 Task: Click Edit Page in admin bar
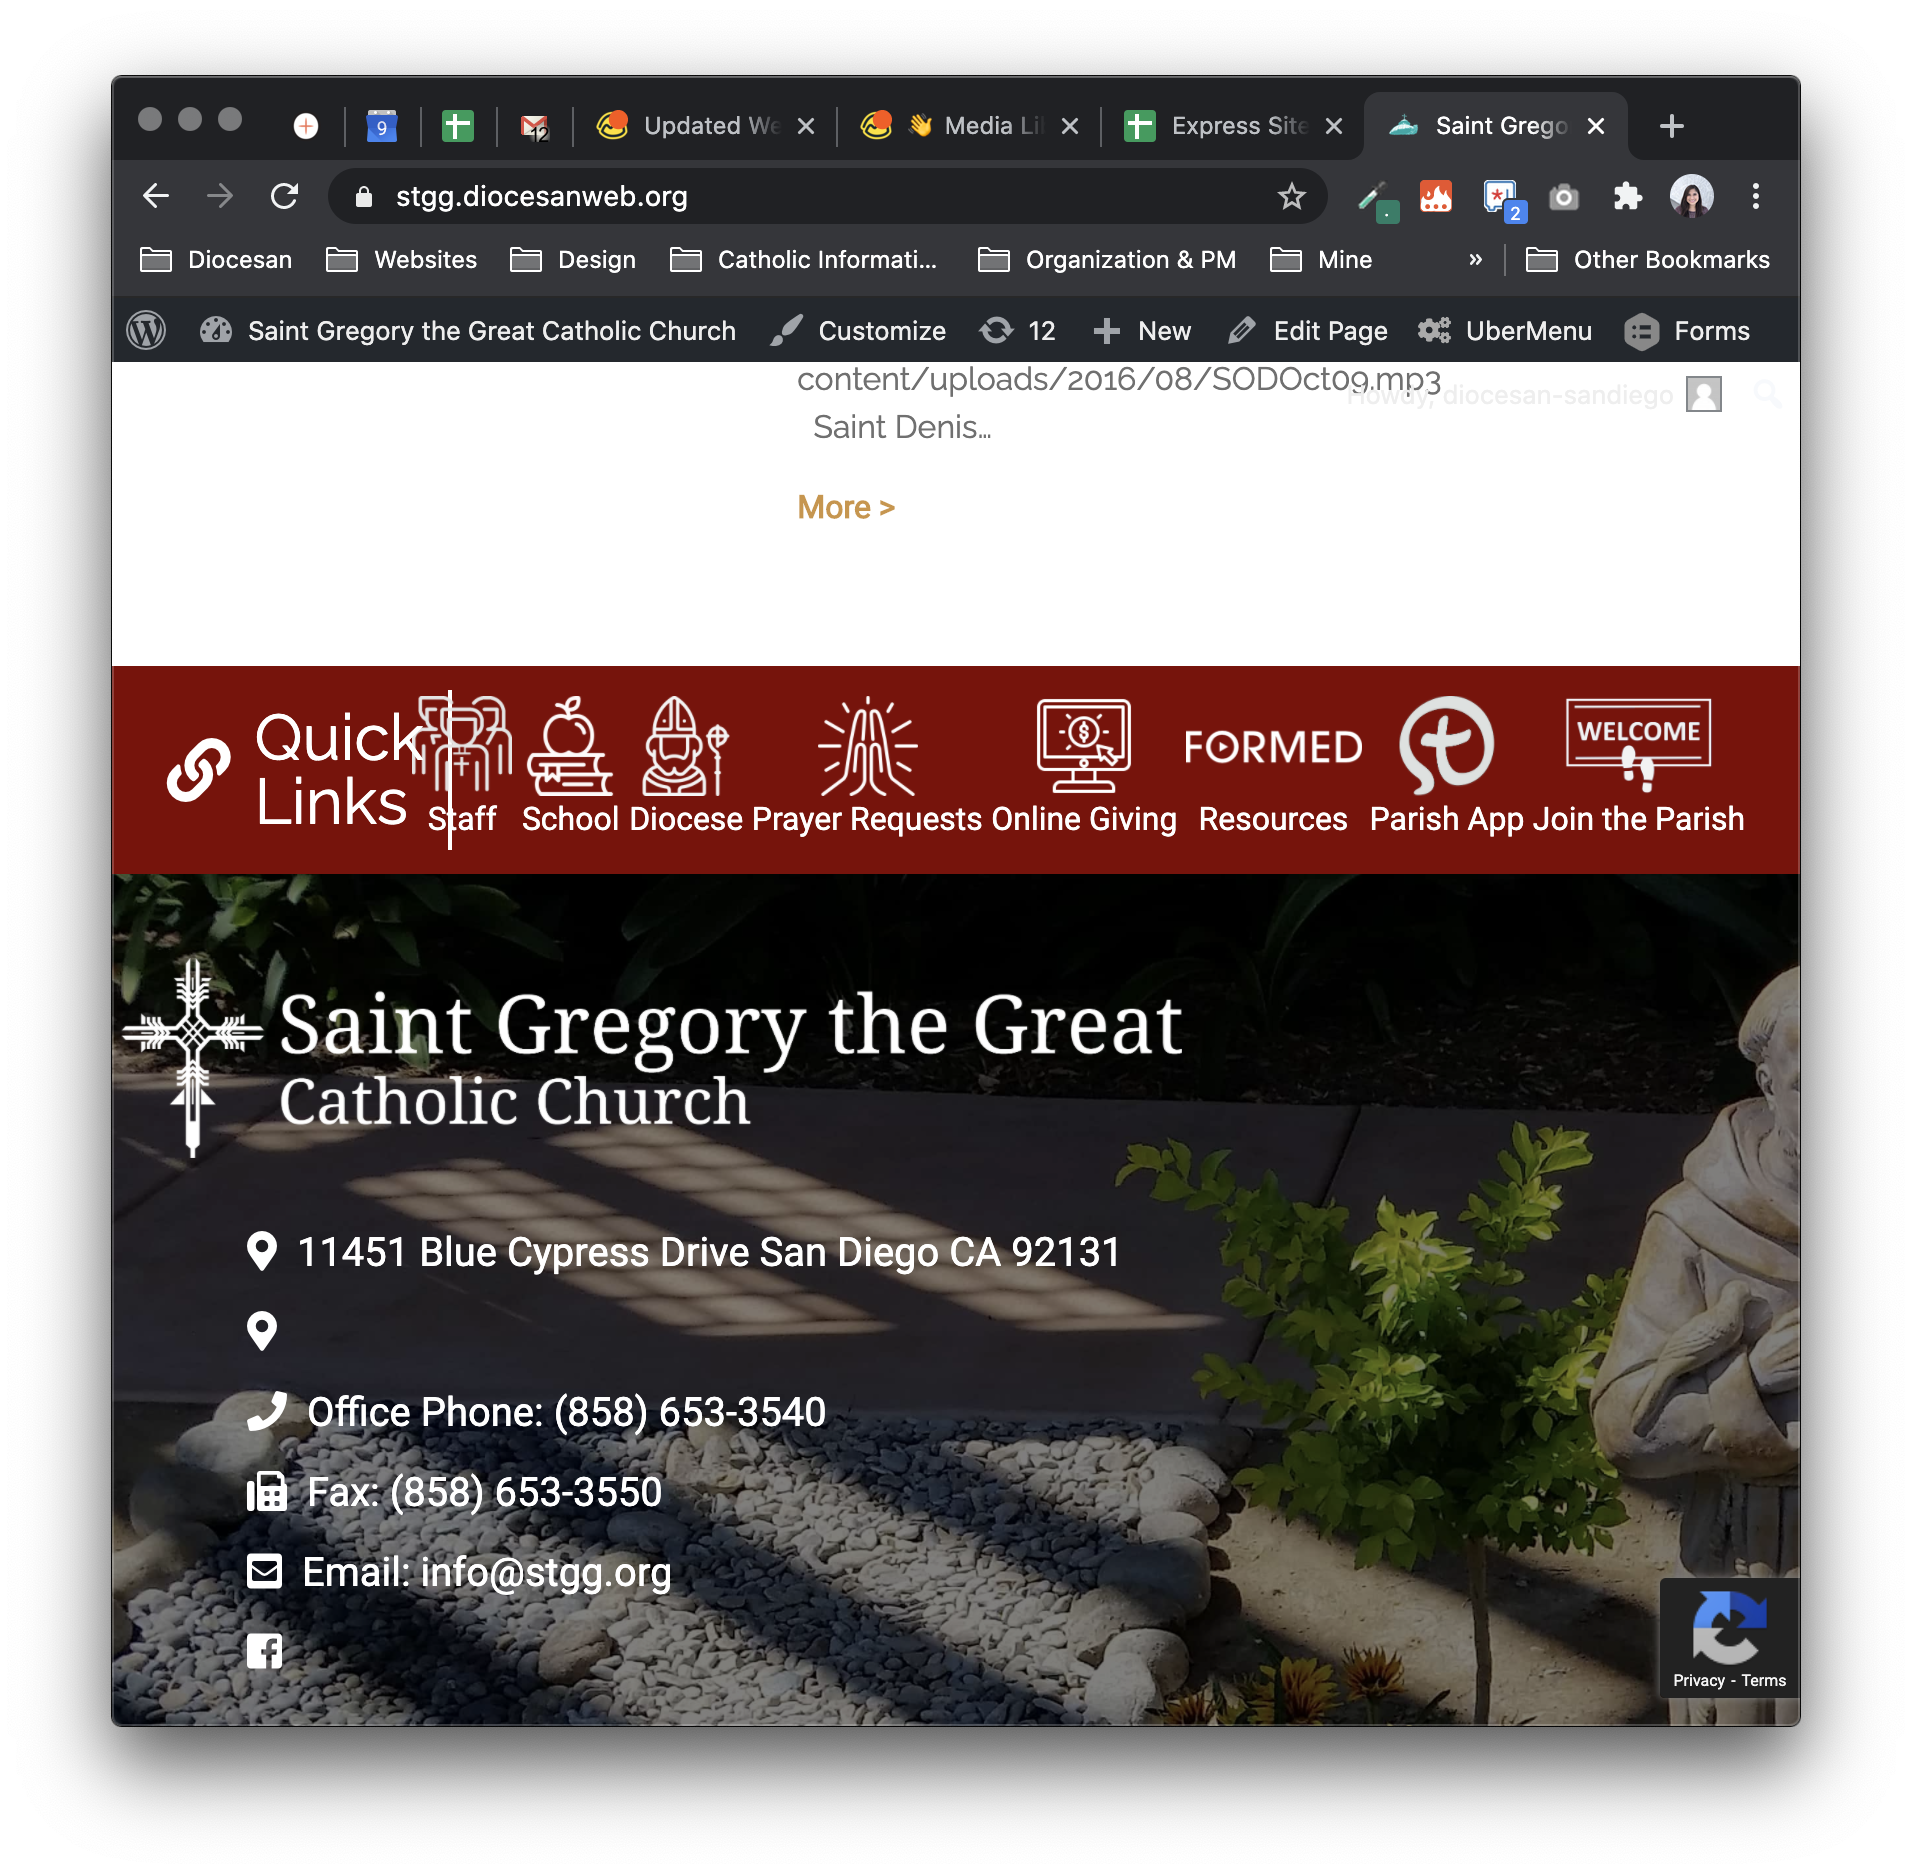[1308, 331]
